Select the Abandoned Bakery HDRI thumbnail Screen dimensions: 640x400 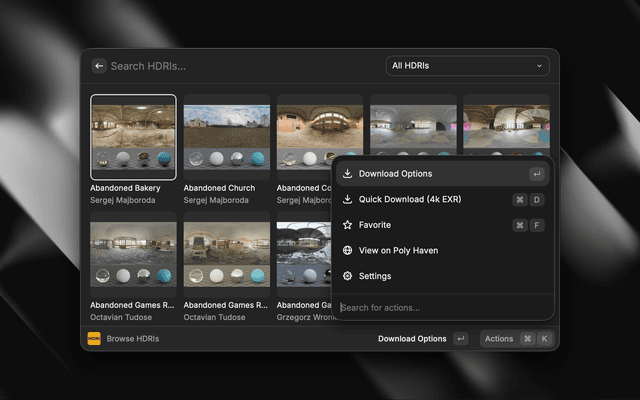point(133,137)
